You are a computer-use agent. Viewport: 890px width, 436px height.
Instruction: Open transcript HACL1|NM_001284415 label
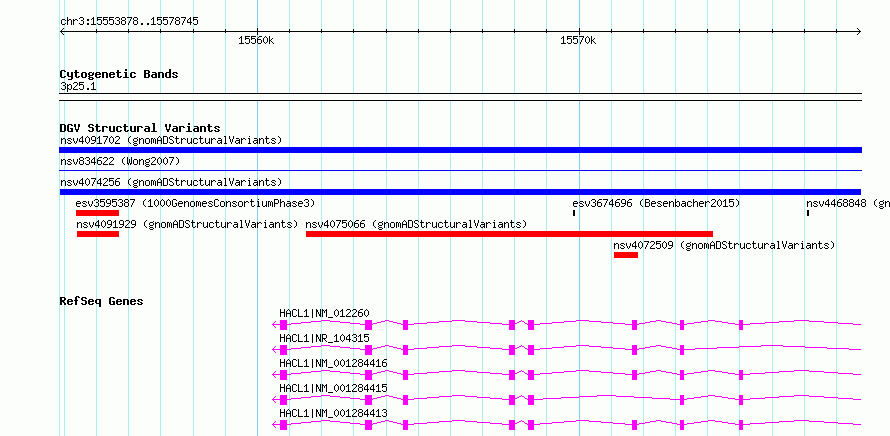pos(334,388)
